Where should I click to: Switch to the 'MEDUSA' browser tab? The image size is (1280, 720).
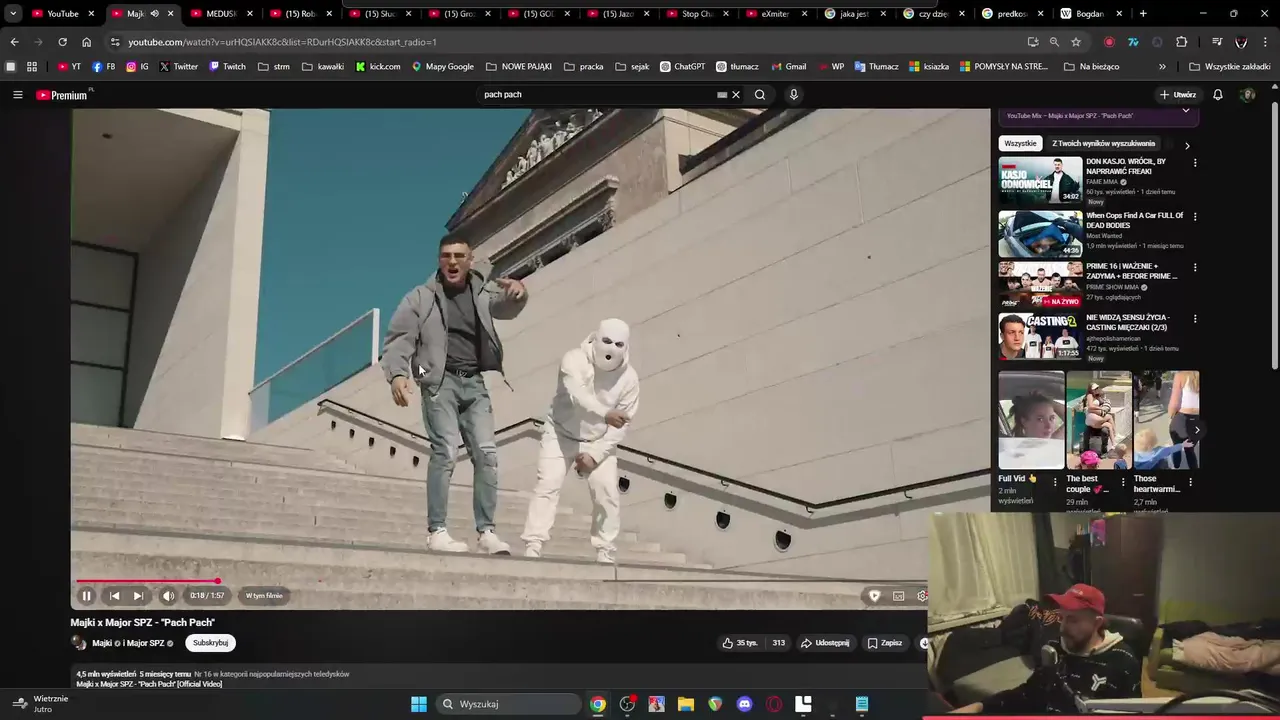[x=221, y=14]
